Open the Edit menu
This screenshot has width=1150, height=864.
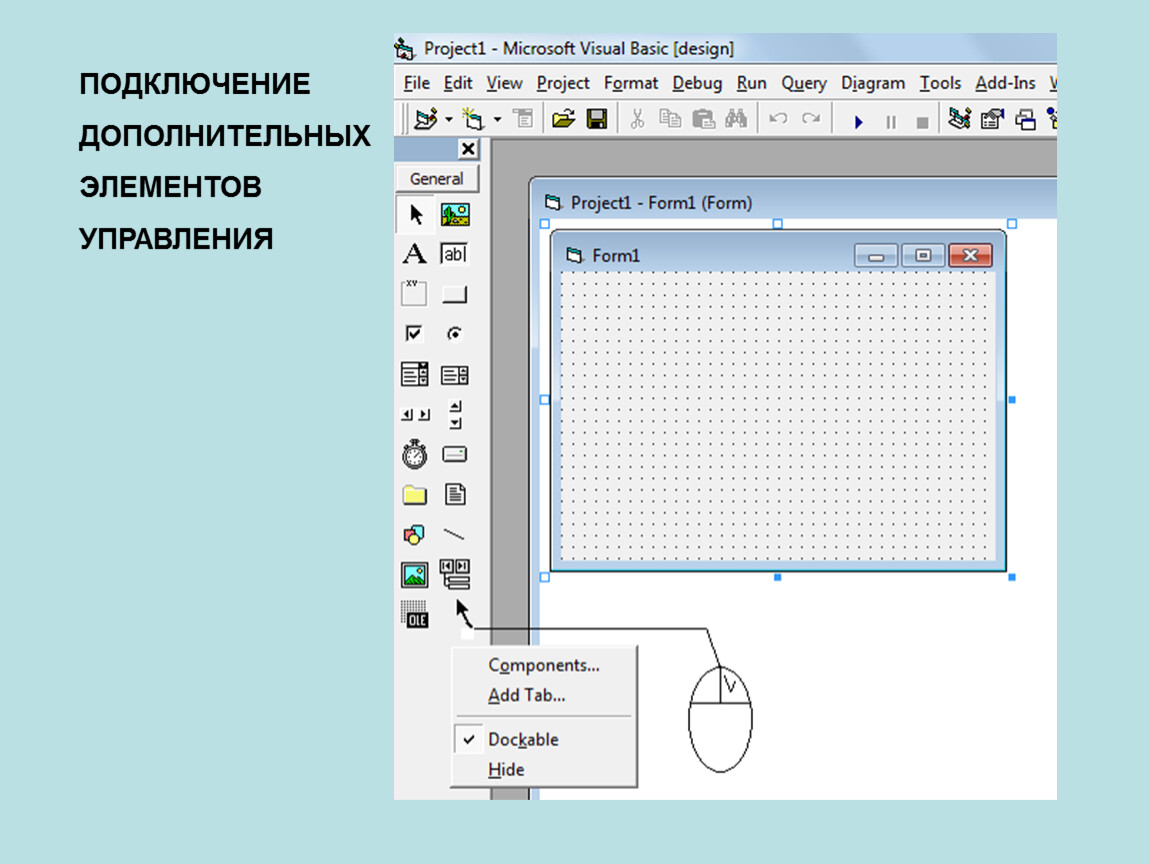pos(458,84)
